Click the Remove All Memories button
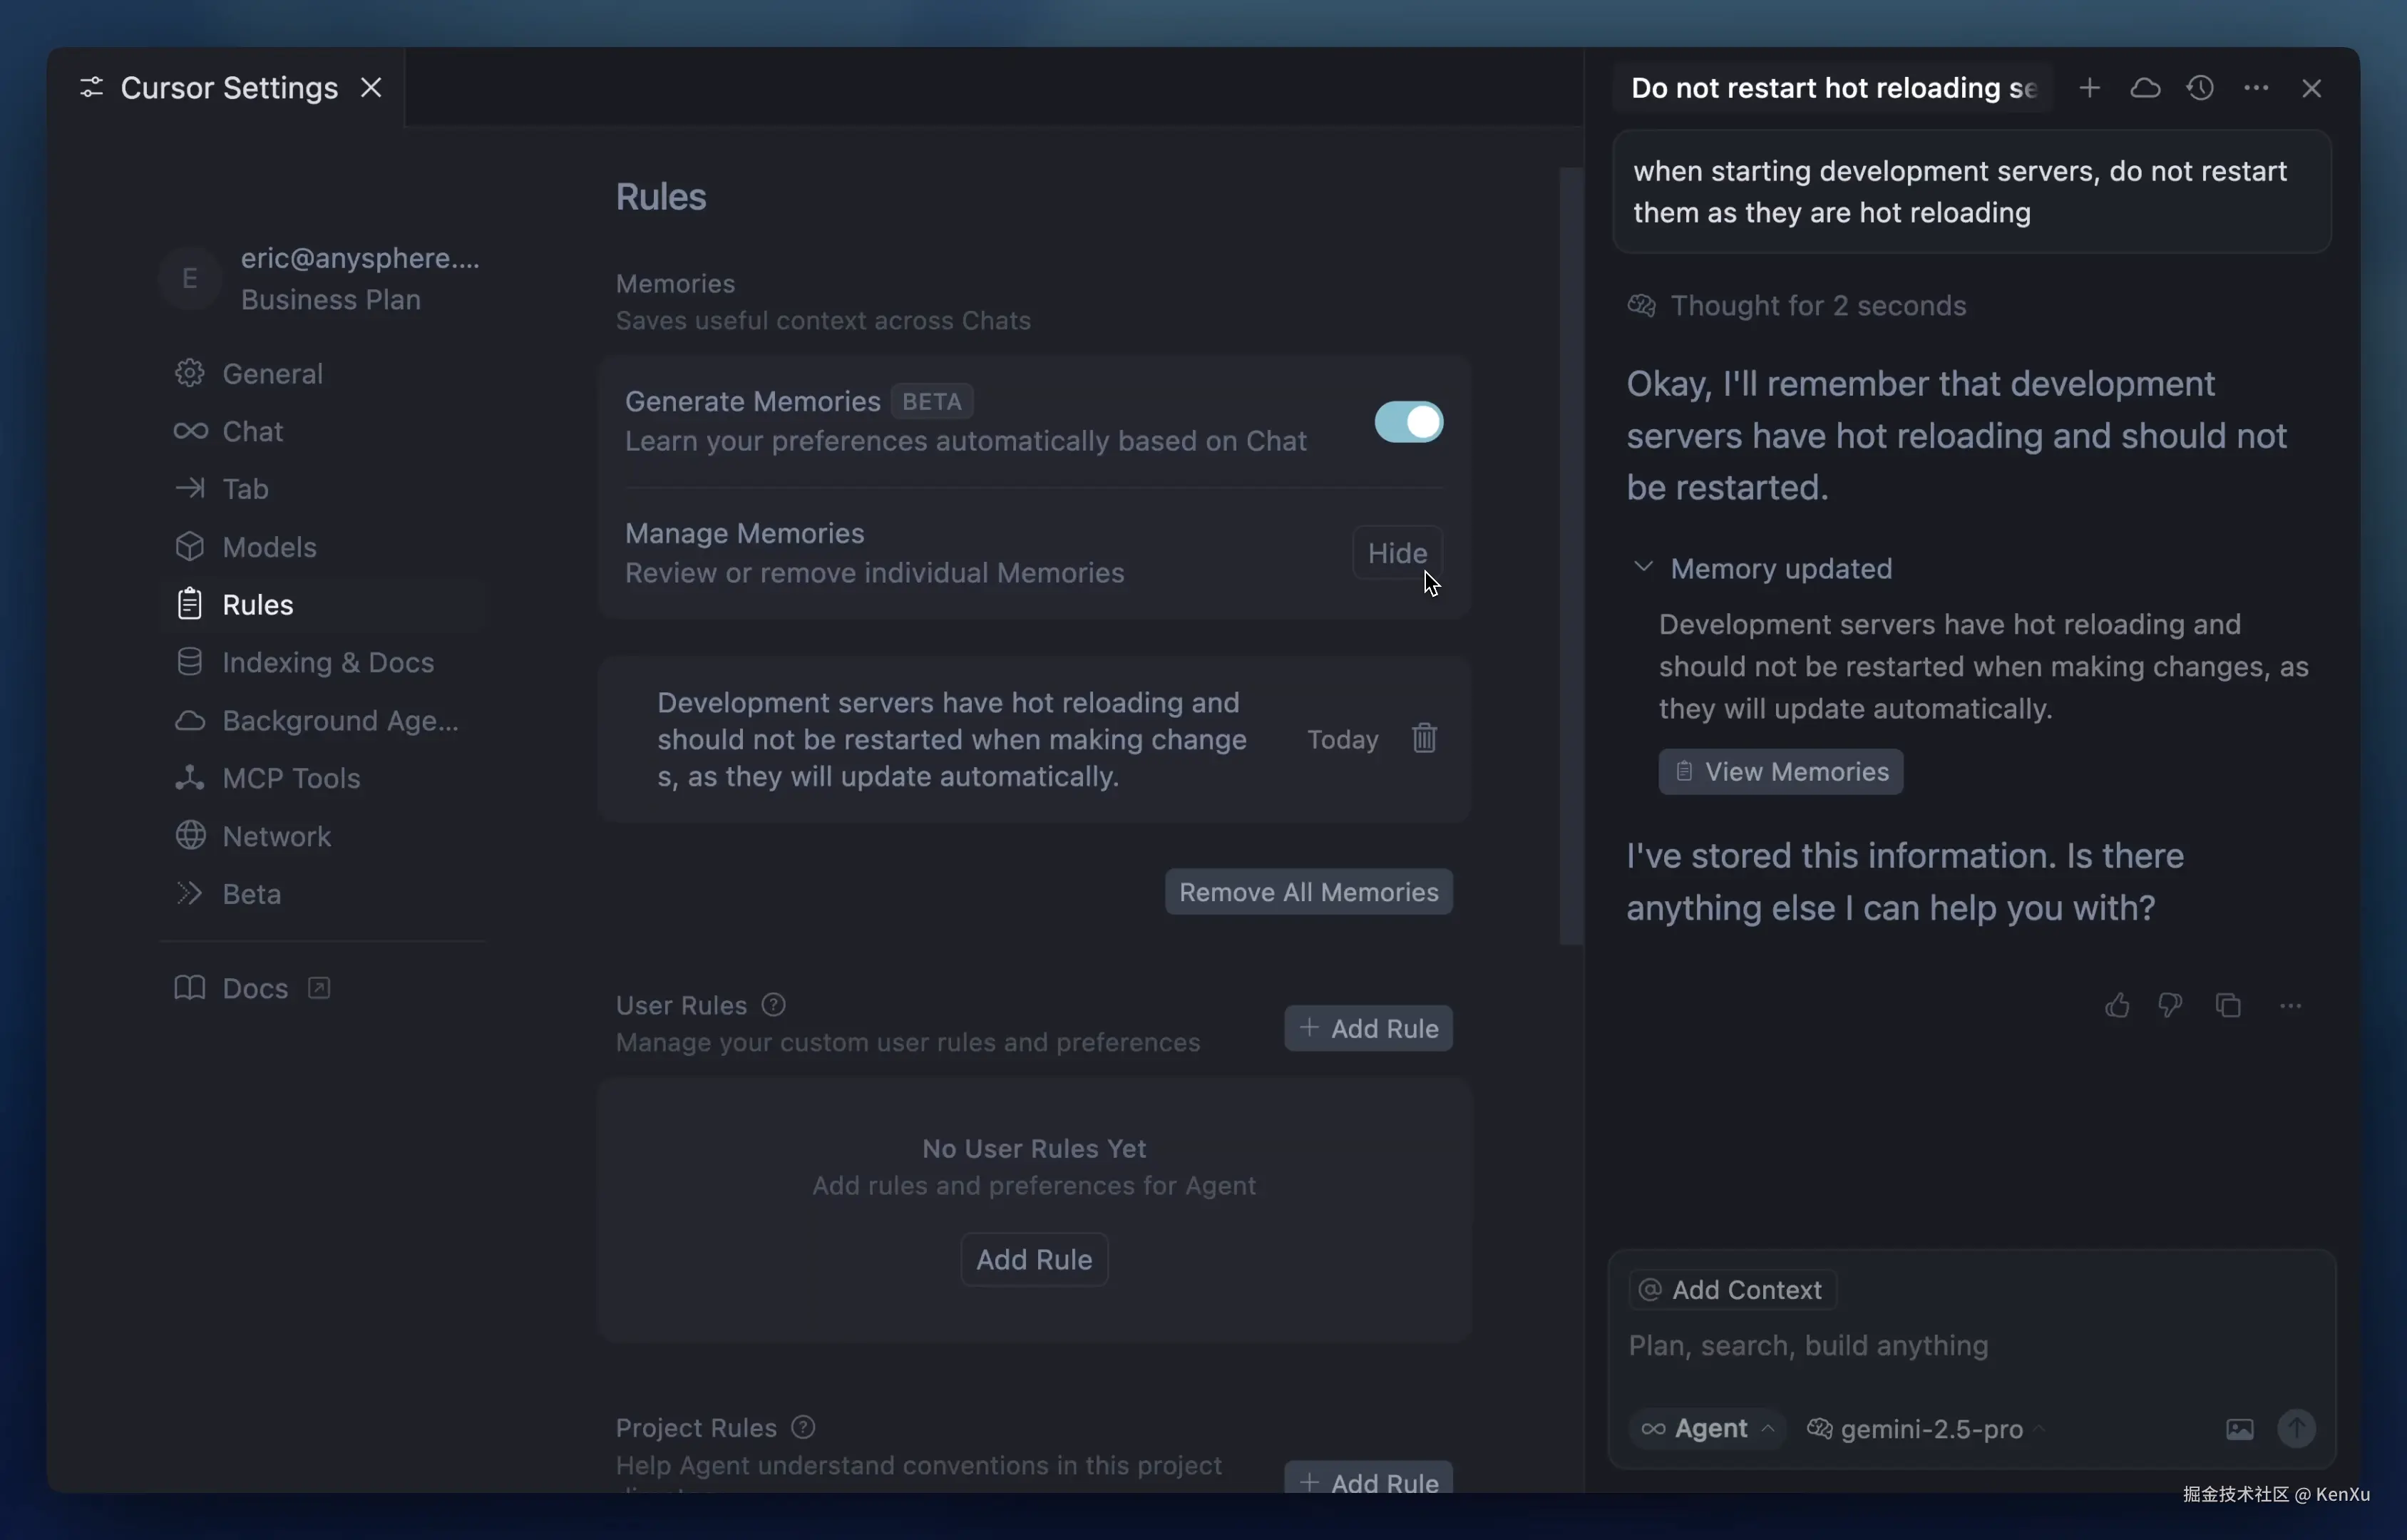The height and width of the screenshot is (1540, 2407). coord(1308,891)
